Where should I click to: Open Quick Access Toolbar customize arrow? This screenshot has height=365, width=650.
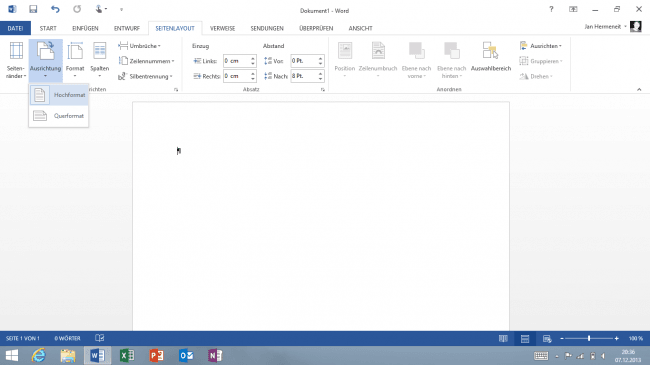121,10
